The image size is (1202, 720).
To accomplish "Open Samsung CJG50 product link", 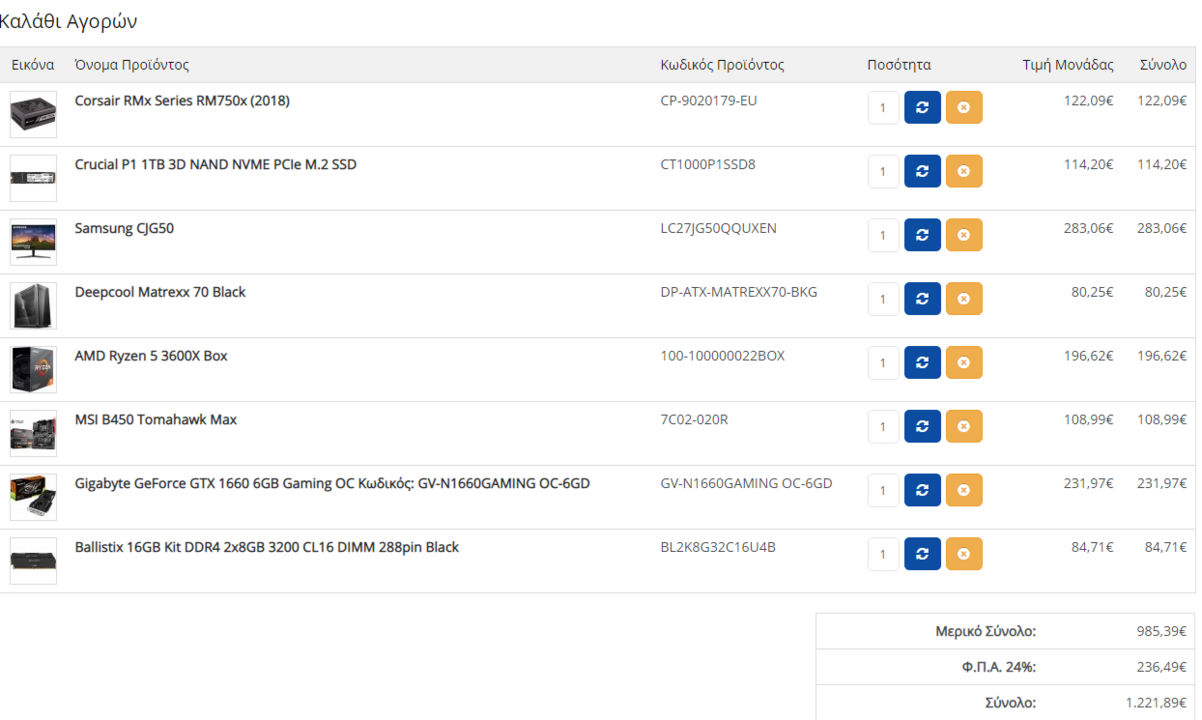I will [124, 228].
